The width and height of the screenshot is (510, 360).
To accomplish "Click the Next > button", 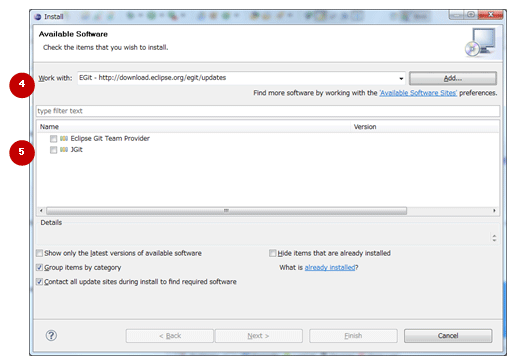I will pos(258,336).
